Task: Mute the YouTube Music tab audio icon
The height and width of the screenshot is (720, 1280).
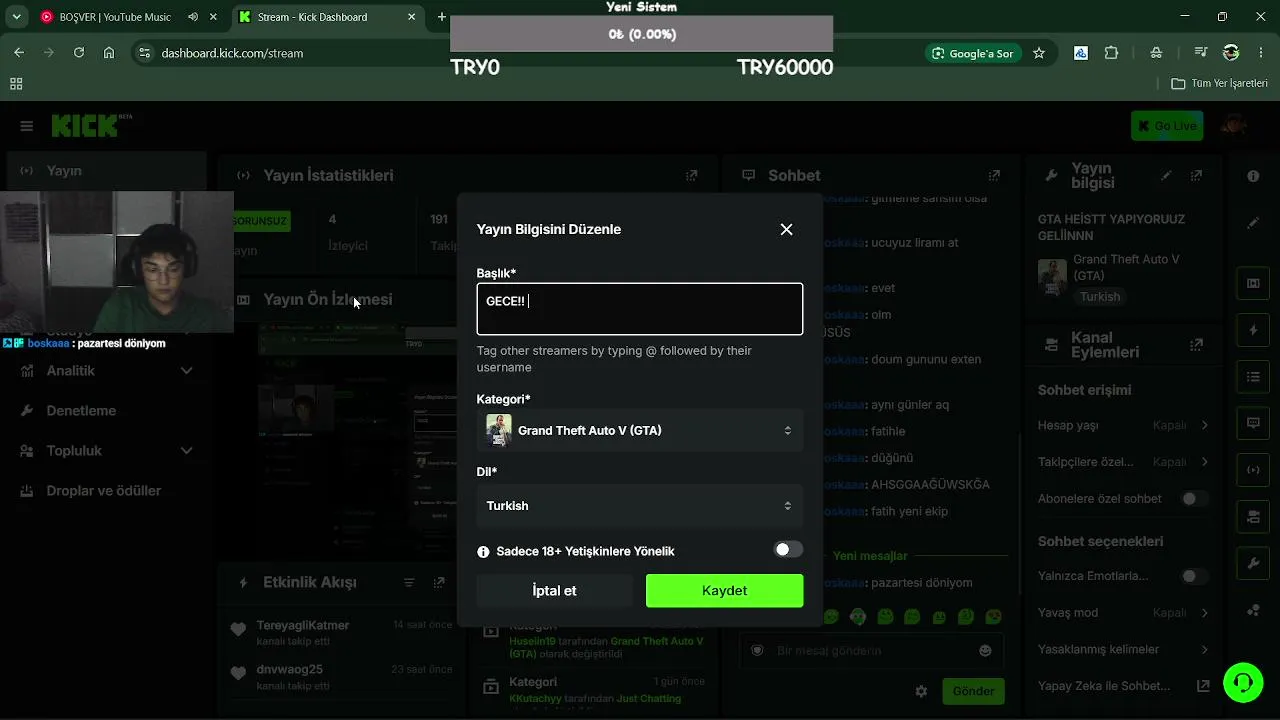Action: tap(192, 17)
